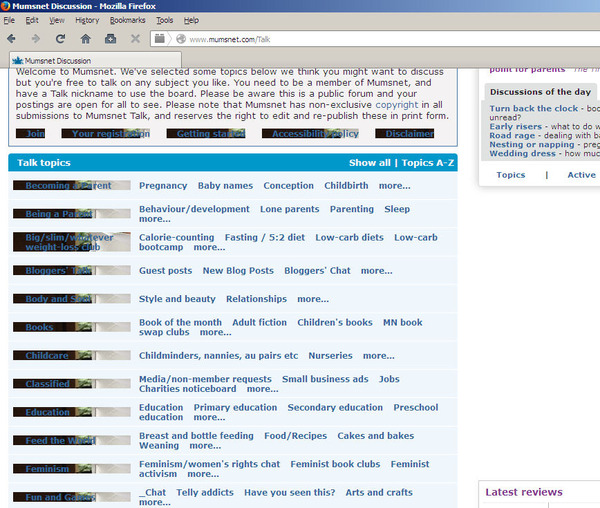Click the Firefox logo in title bar

click(x=5, y=6)
